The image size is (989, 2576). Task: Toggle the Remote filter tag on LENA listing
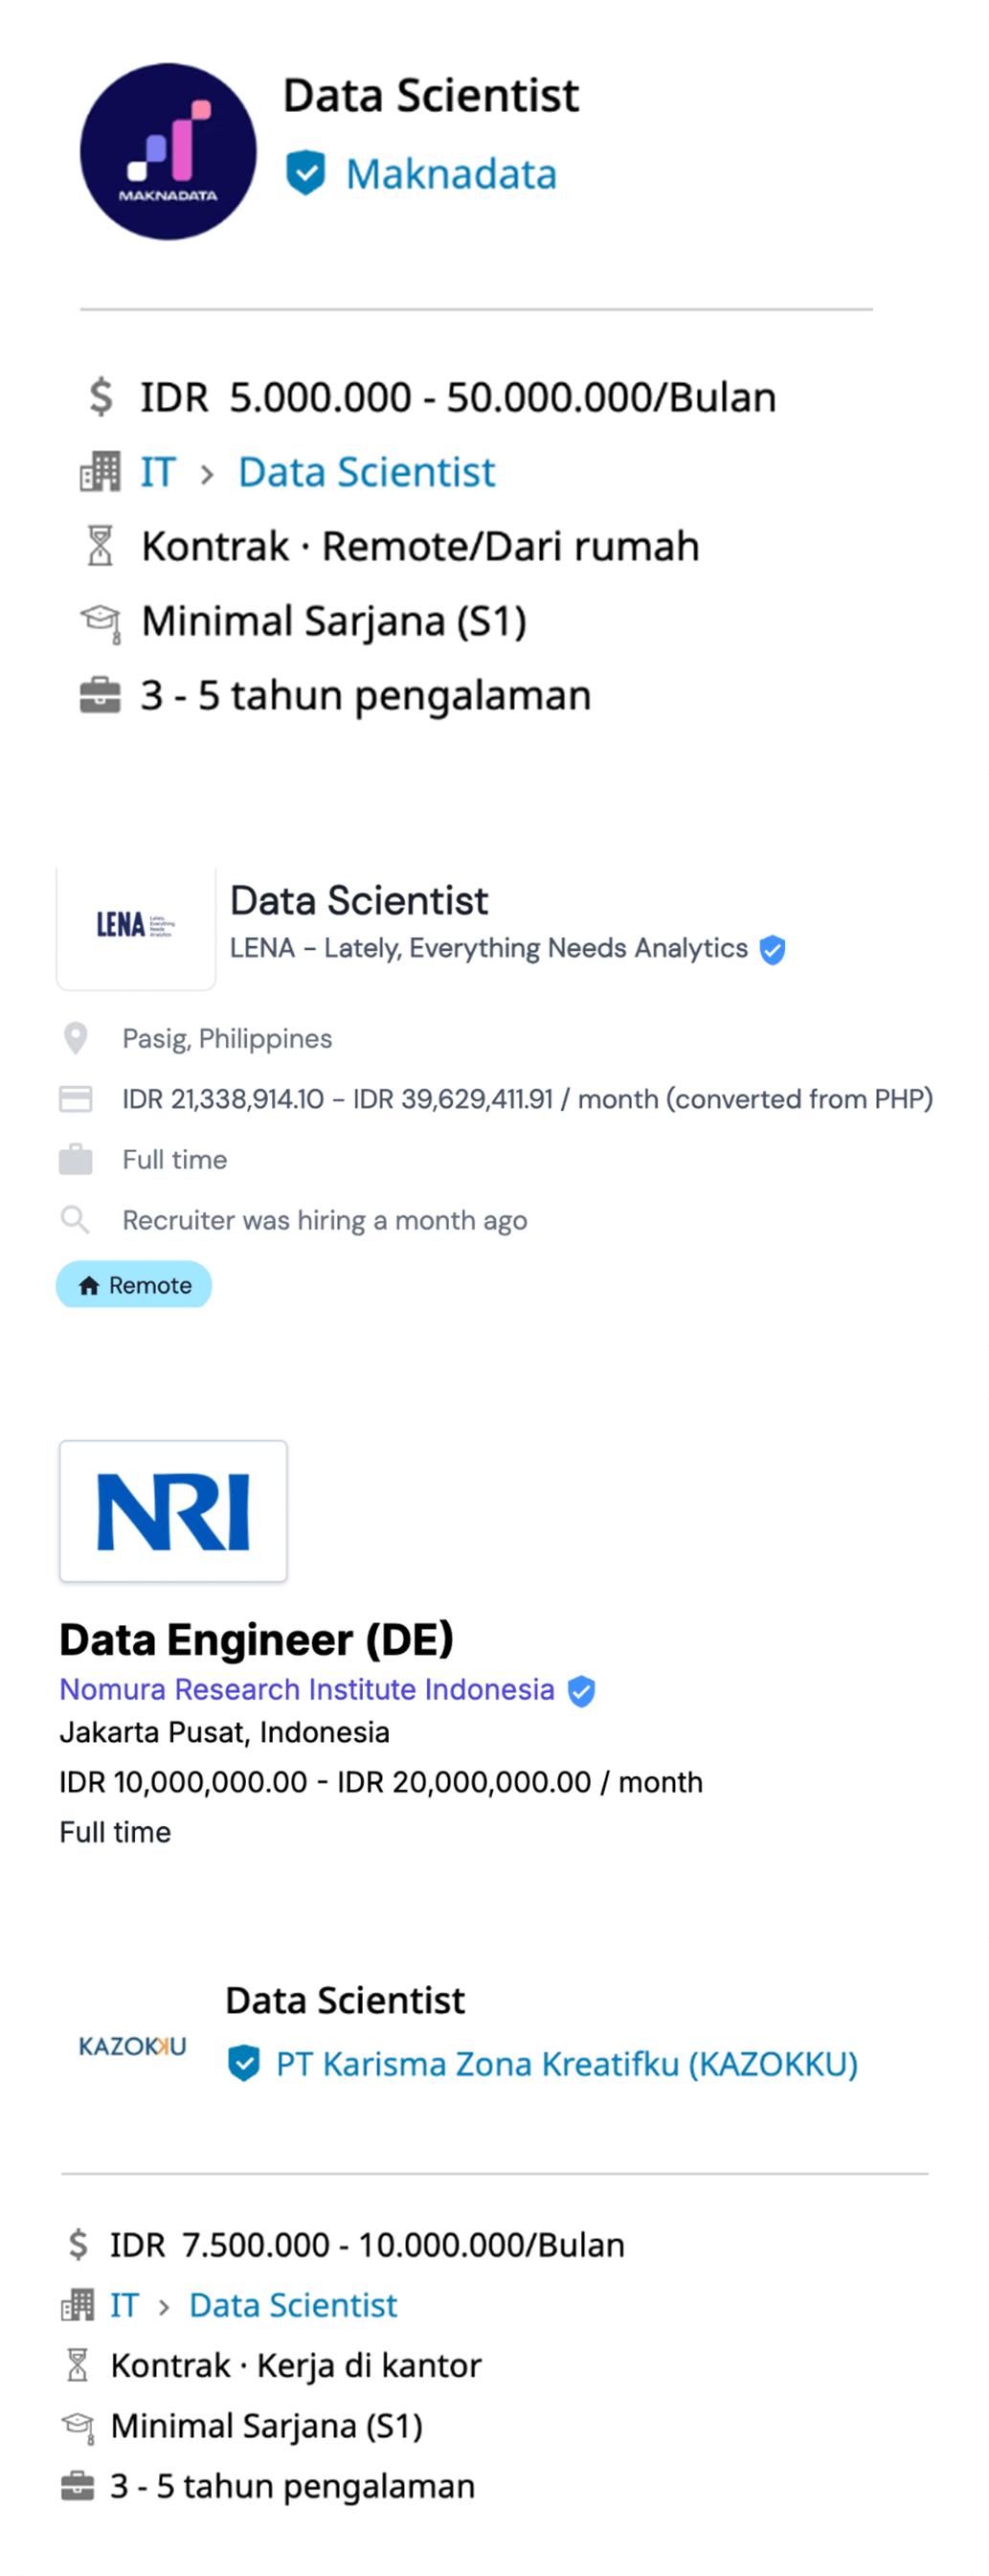(x=134, y=1285)
